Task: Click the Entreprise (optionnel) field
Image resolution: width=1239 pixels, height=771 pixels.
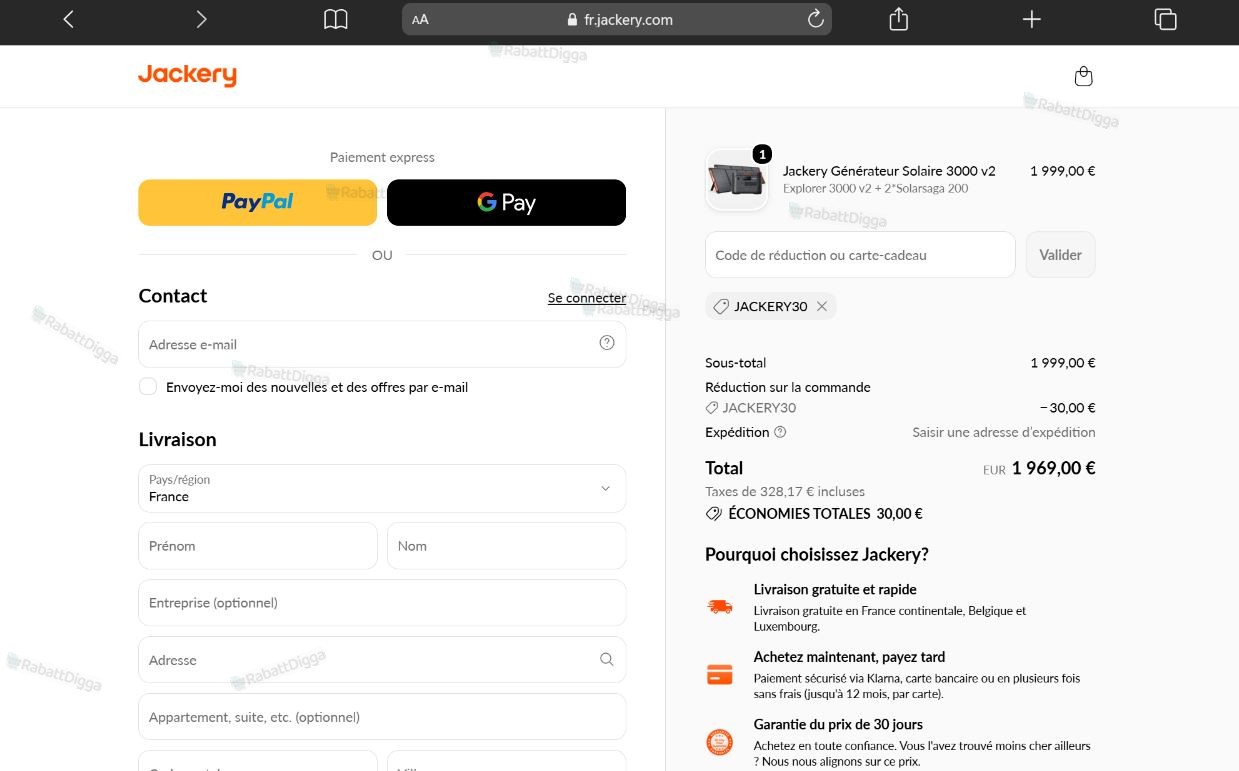Action: pyautogui.click(x=382, y=603)
